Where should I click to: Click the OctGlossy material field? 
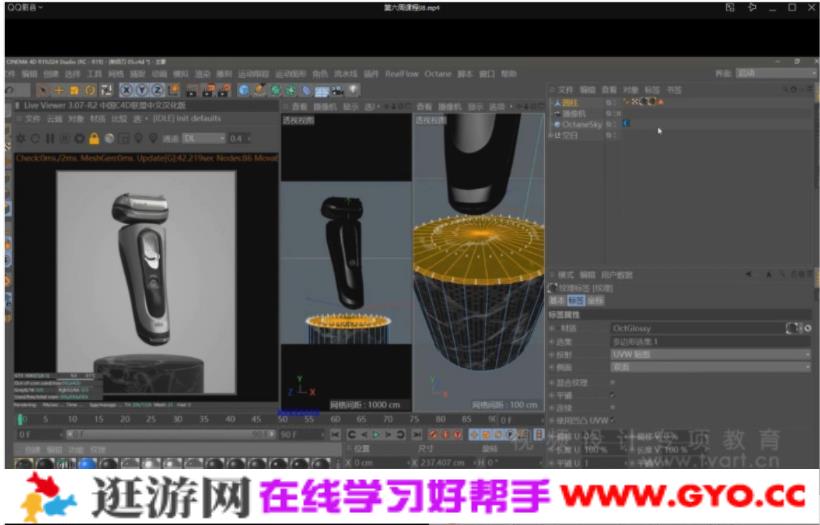point(698,328)
